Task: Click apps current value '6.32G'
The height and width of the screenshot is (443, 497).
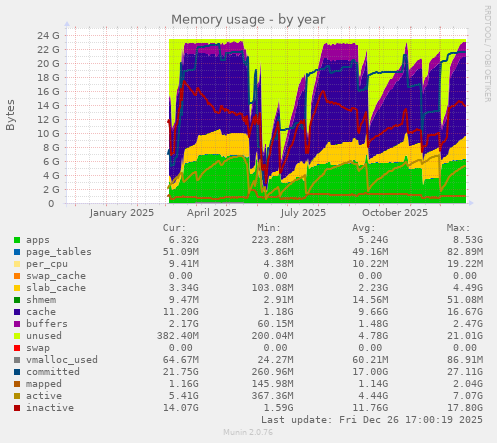Action: click(183, 240)
